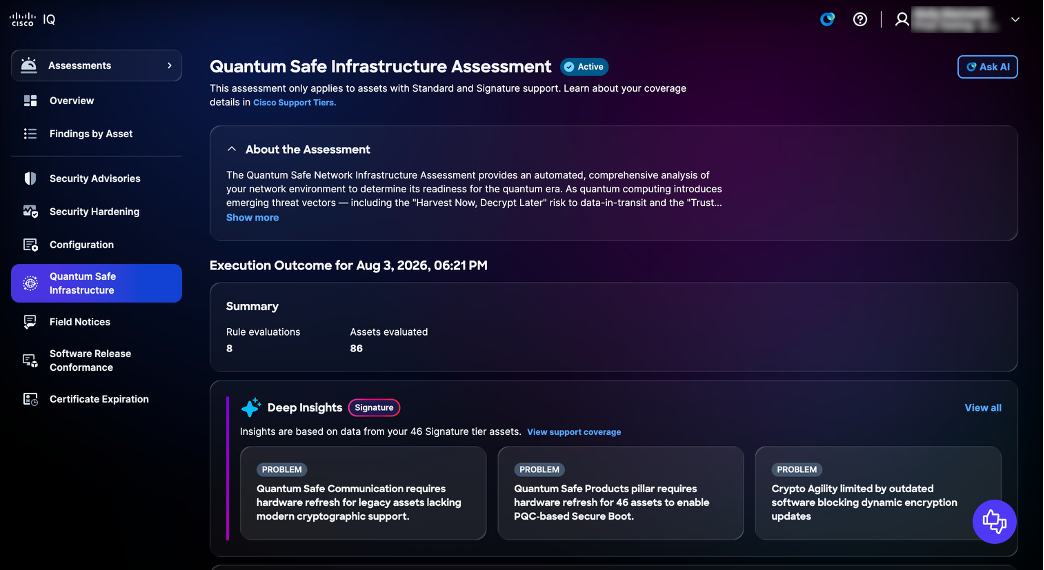Expand the Assessments menu chevron
Image resolution: width=1044 pixels, height=570 pixels.
(x=169, y=65)
